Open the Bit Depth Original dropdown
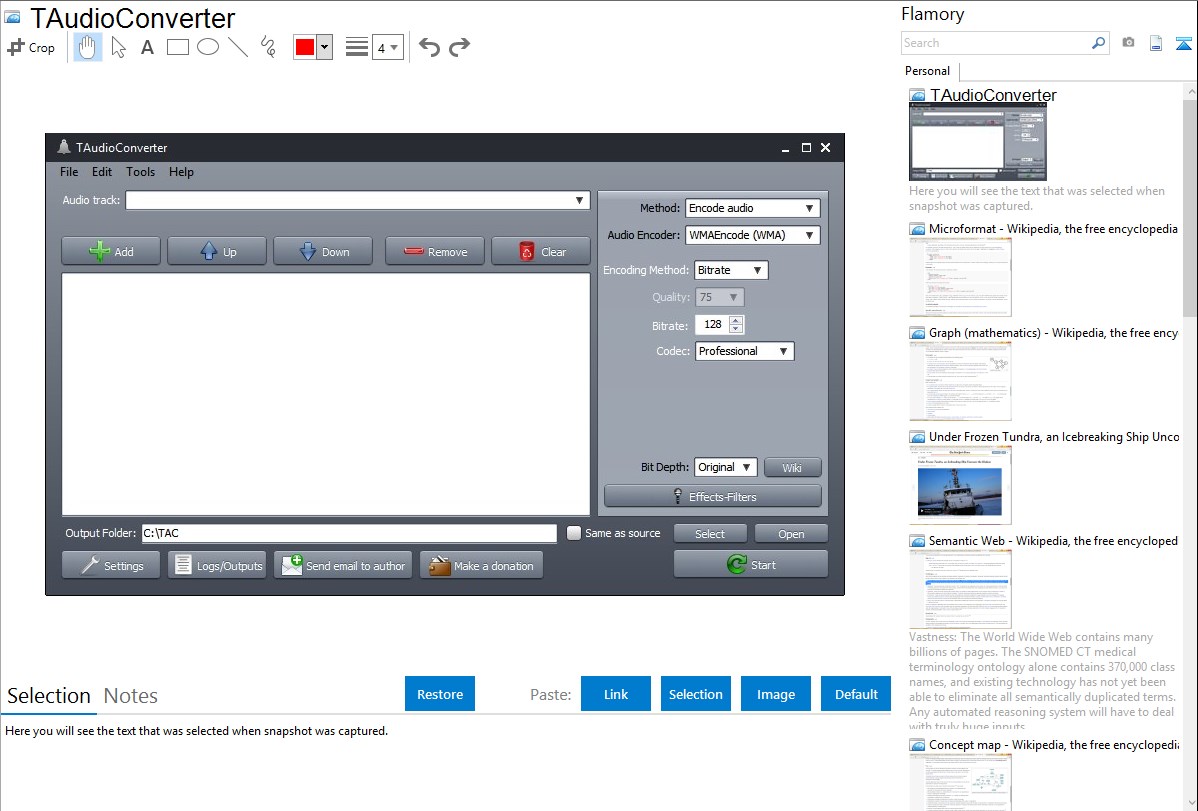 point(726,467)
